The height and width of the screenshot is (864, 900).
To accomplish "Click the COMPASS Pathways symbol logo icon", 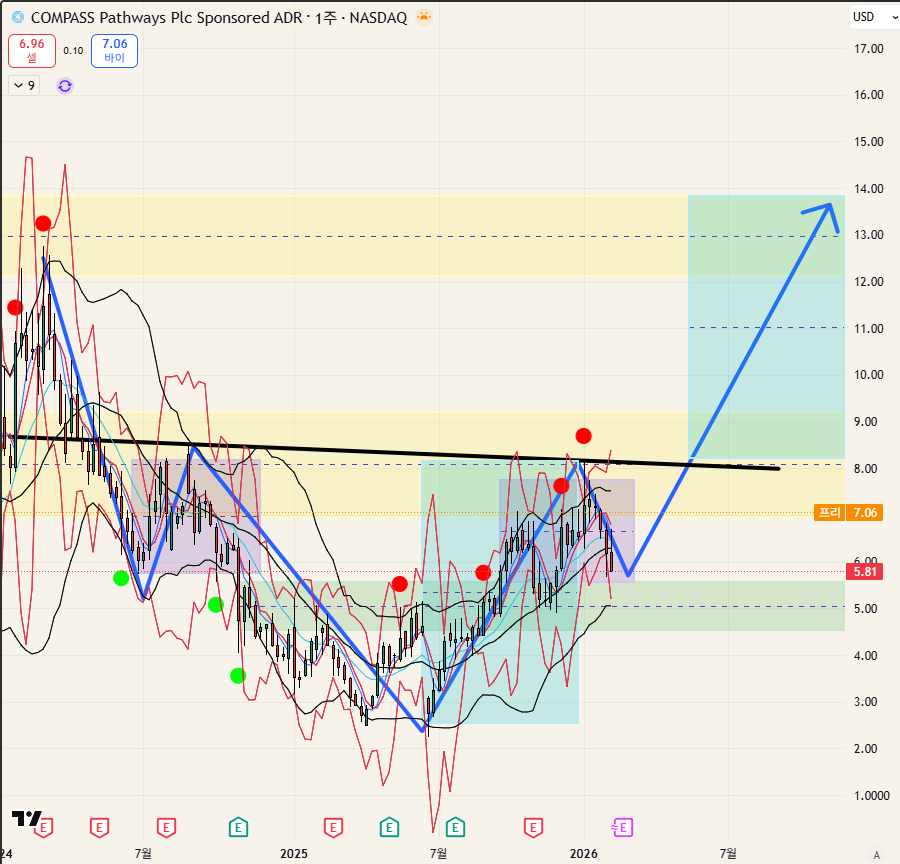I will [x=18, y=17].
